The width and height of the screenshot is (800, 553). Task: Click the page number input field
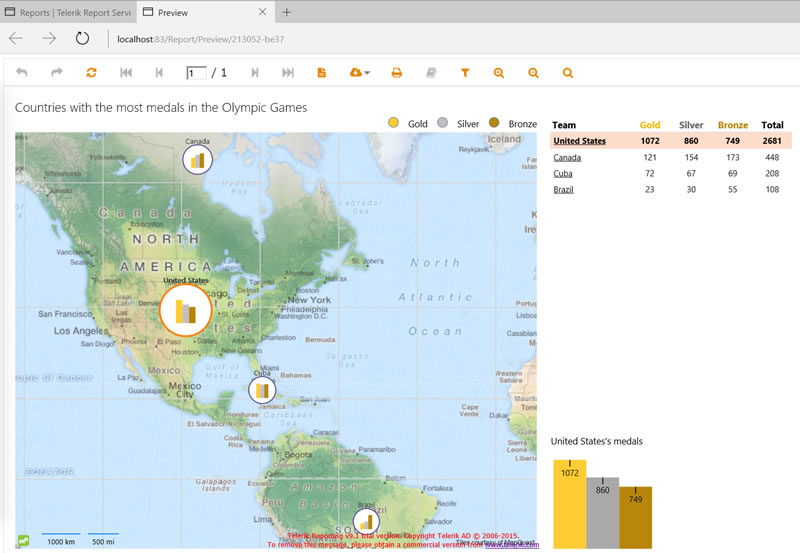tap(196, 73)
